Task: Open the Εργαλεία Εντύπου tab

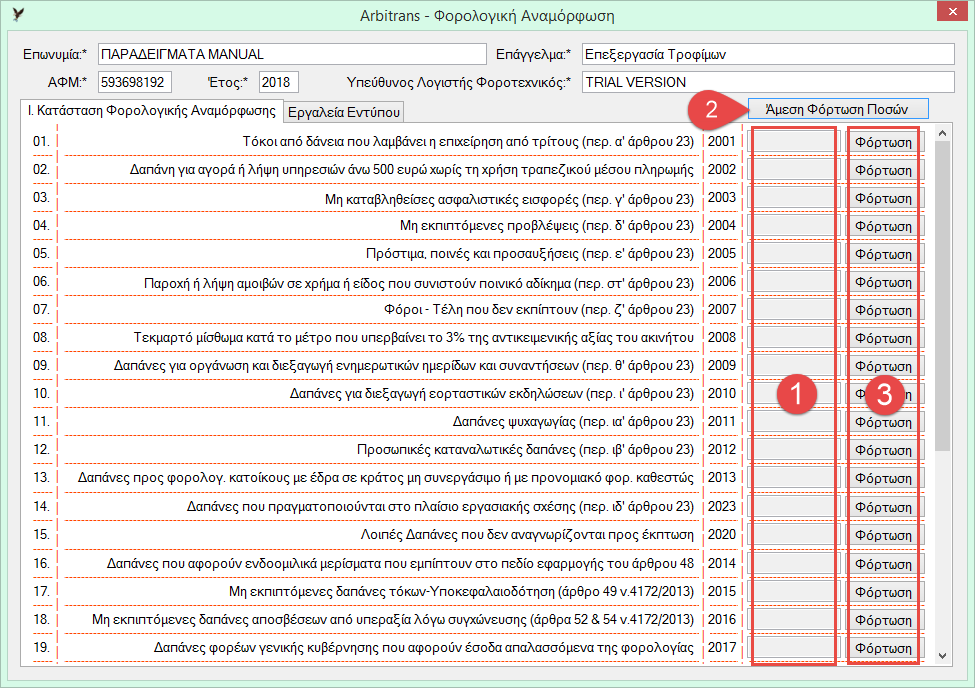Action: (344, 112)
